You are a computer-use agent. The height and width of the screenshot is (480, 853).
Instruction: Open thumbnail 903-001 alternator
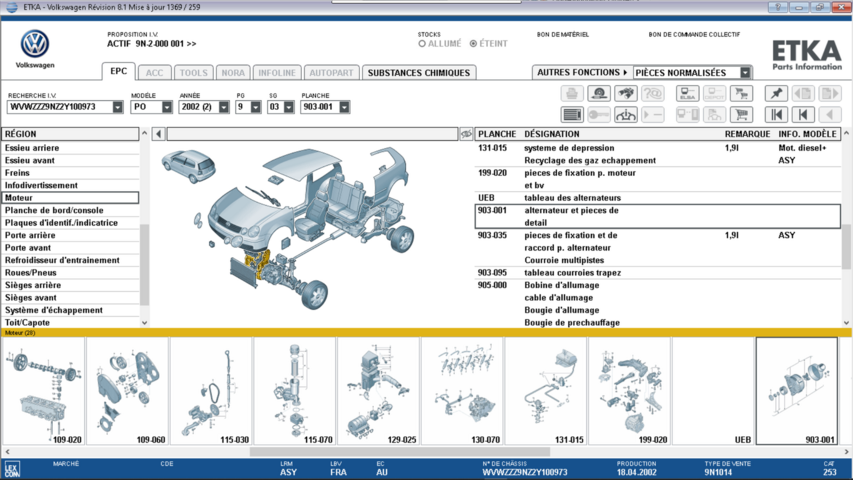click(796, 391)
